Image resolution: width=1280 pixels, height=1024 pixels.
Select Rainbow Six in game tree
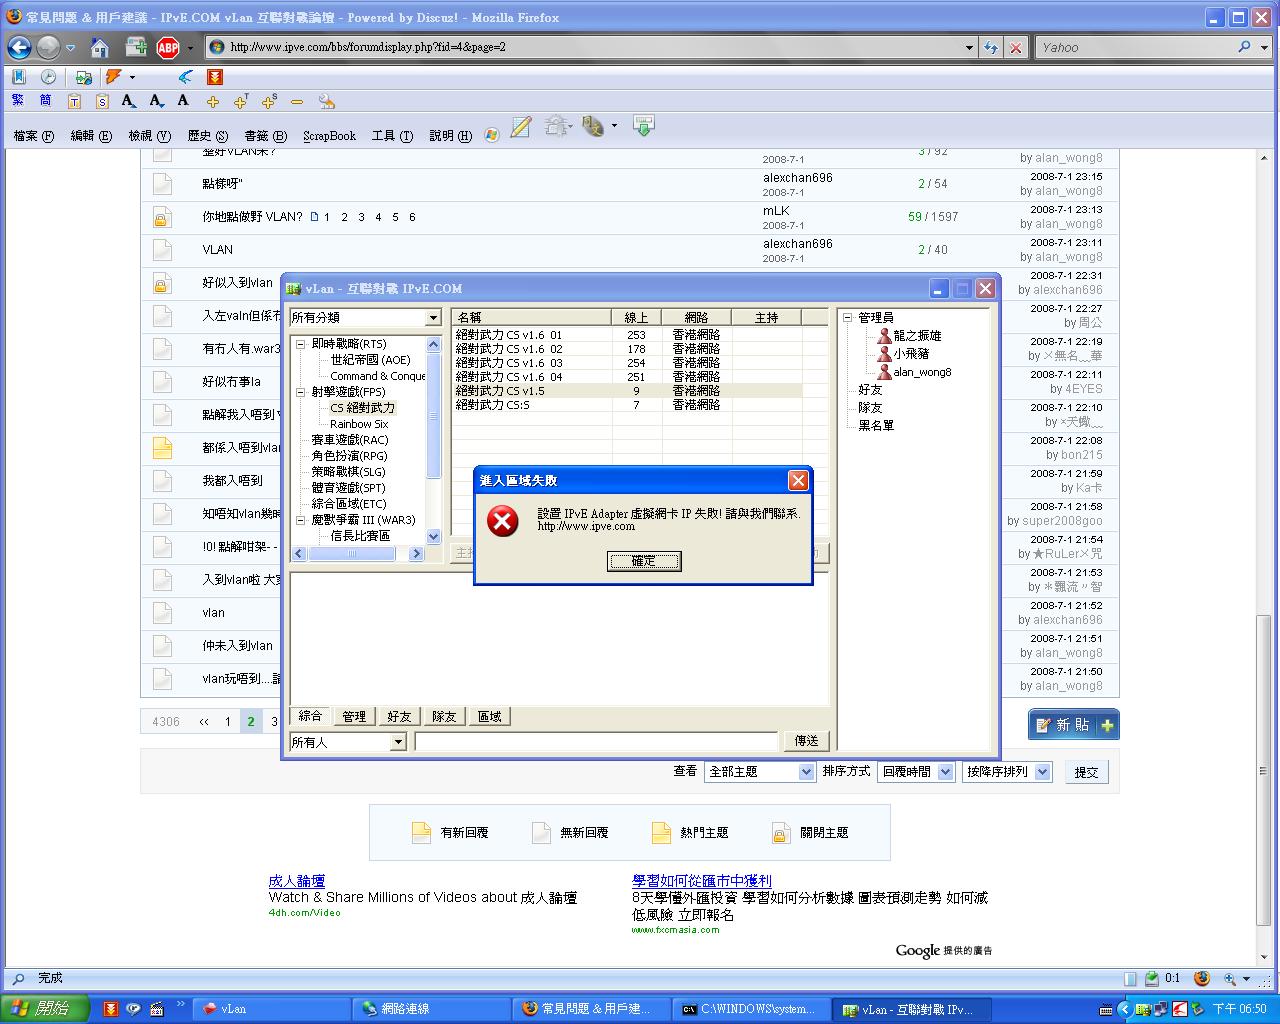[359, 424]
